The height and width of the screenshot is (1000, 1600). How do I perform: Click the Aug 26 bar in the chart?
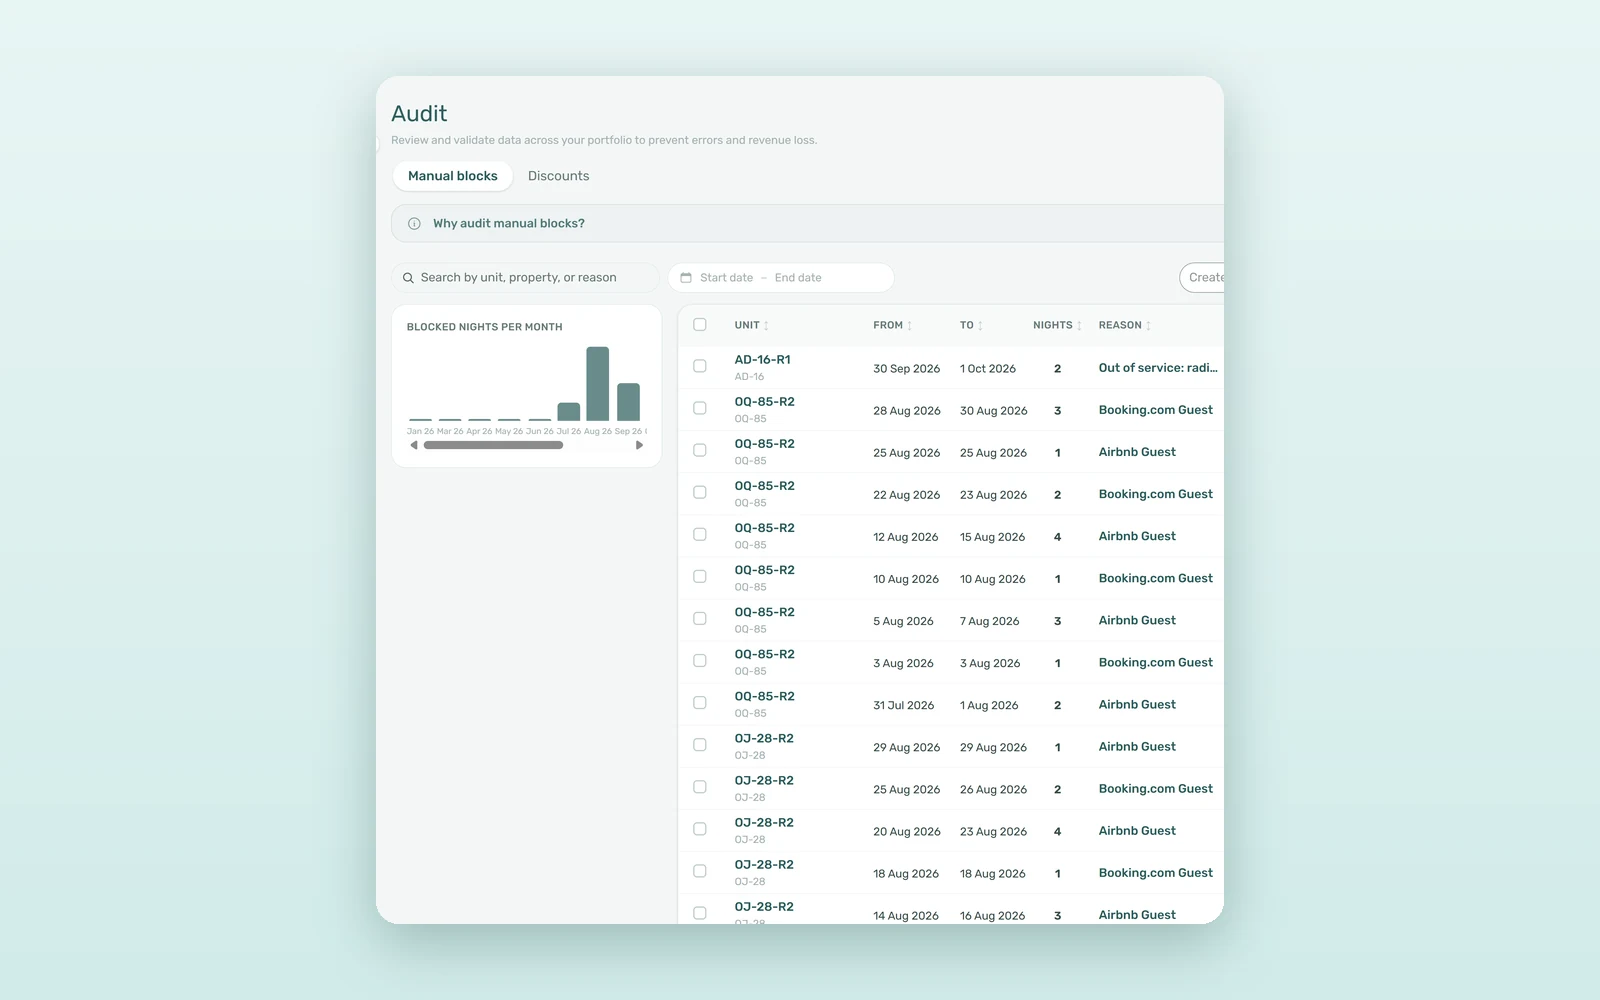(x=598, y=383)
